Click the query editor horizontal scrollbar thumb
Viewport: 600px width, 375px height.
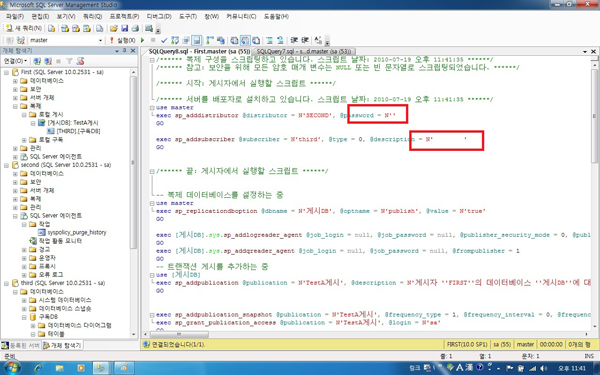[179, 334]
